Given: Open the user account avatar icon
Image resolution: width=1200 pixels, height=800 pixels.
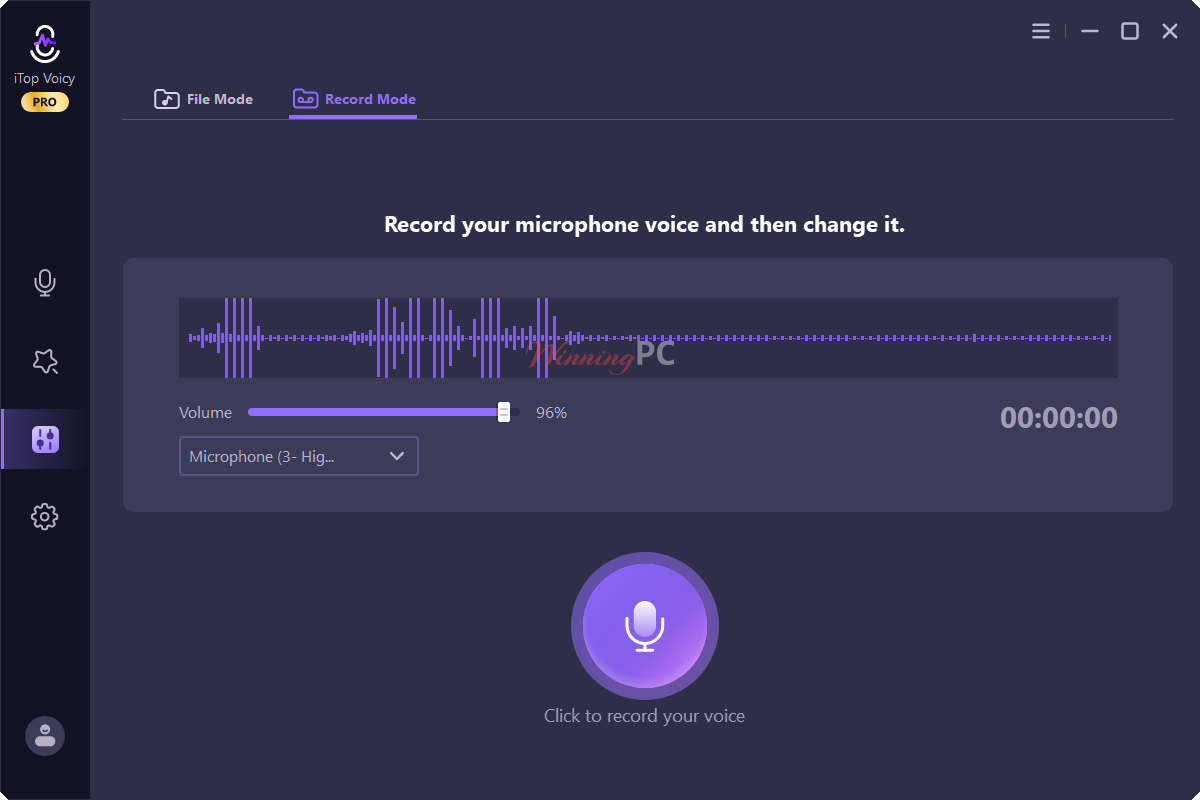Looking at the screenshot, I should click(45, 736).
